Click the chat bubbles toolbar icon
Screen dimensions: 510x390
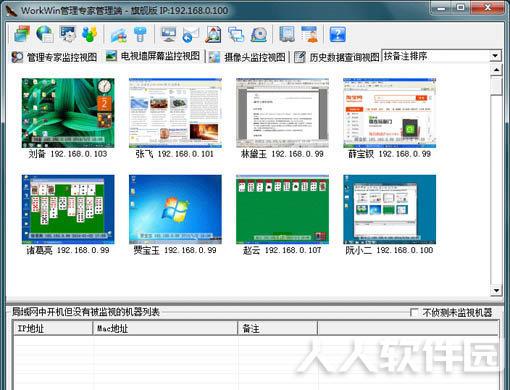[x=236, y=34]
